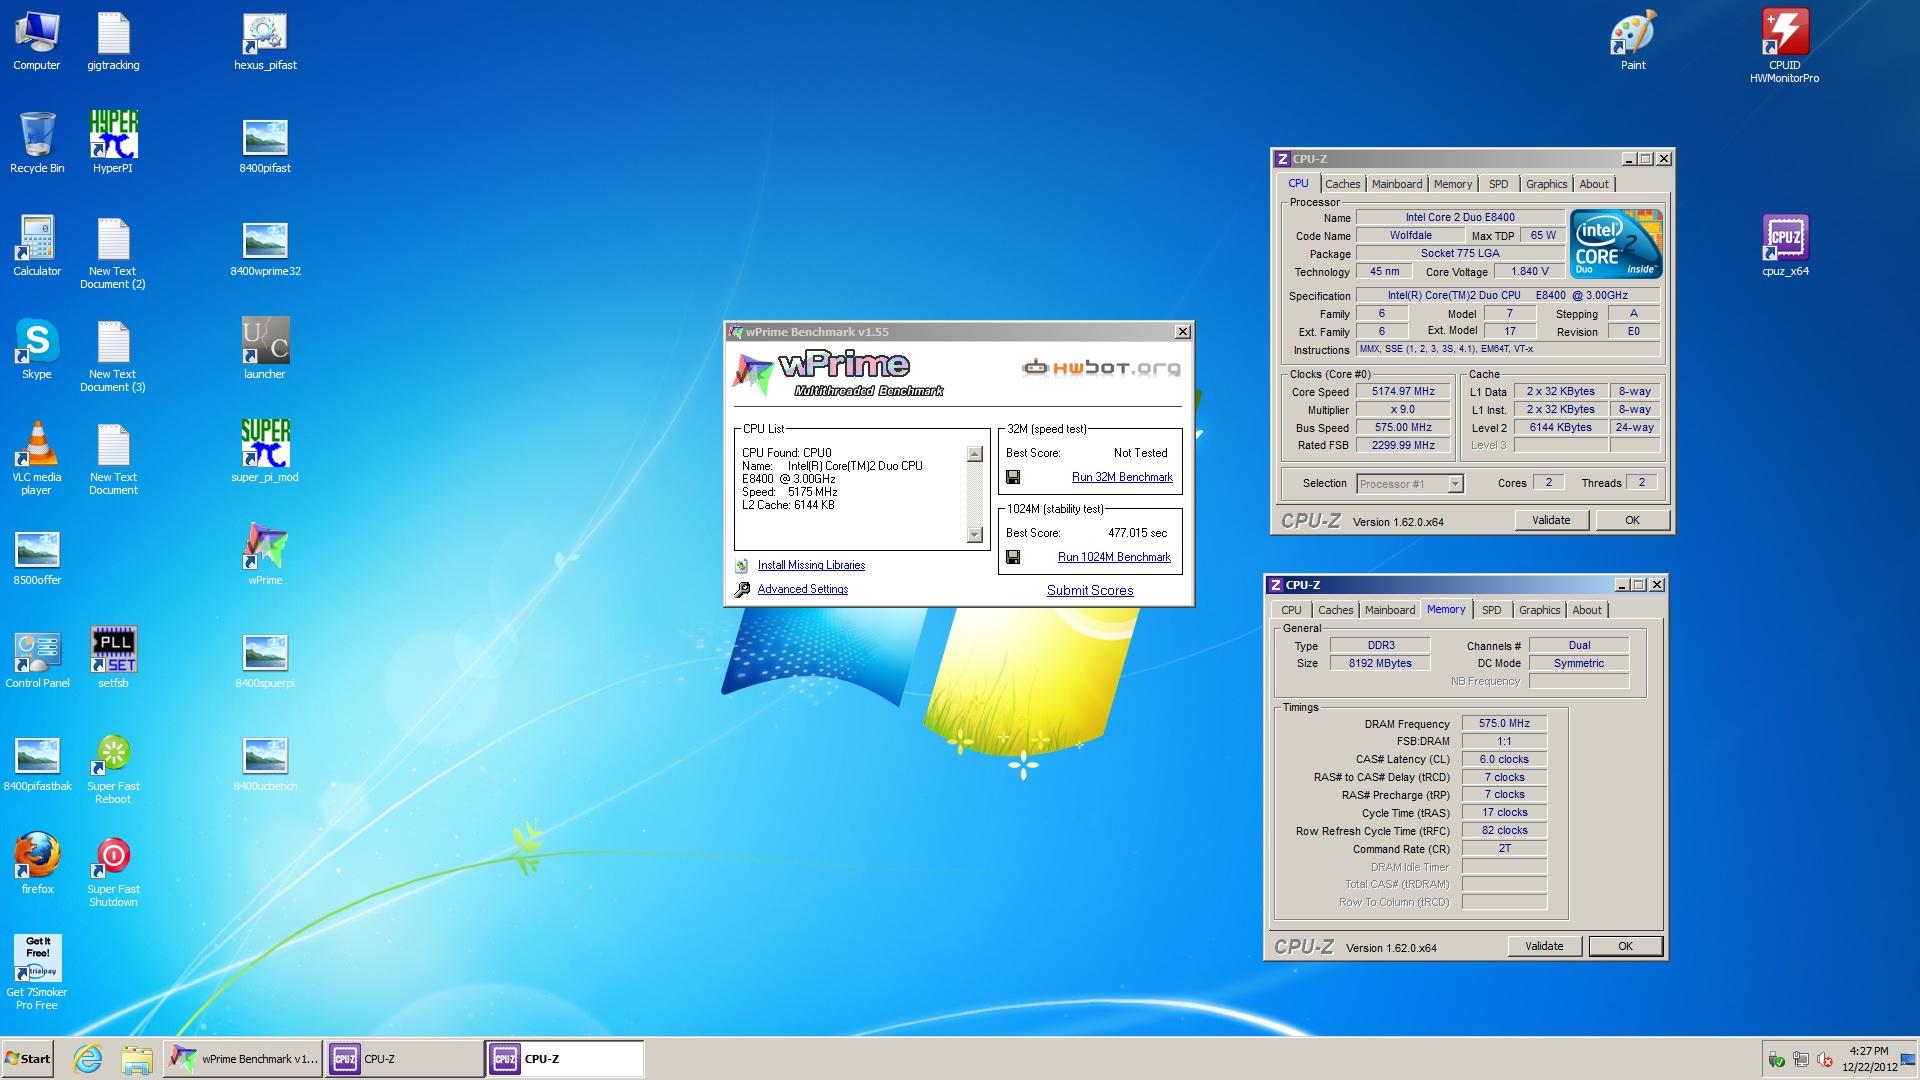The height and width of the screenshot is (1080, 1920).
Task: Launch the super_pi_mod shortcut
Action: point(265,453)
